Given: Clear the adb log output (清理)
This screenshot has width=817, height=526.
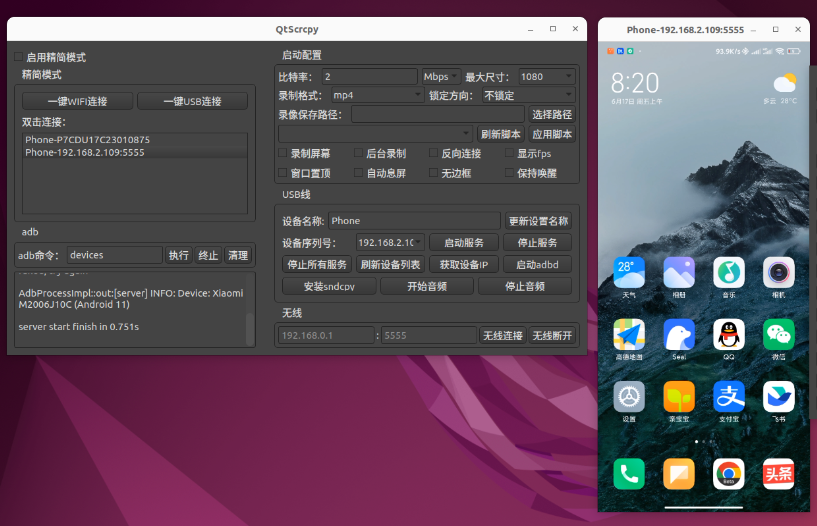Looking at the screenshot, I should point(238,255).
